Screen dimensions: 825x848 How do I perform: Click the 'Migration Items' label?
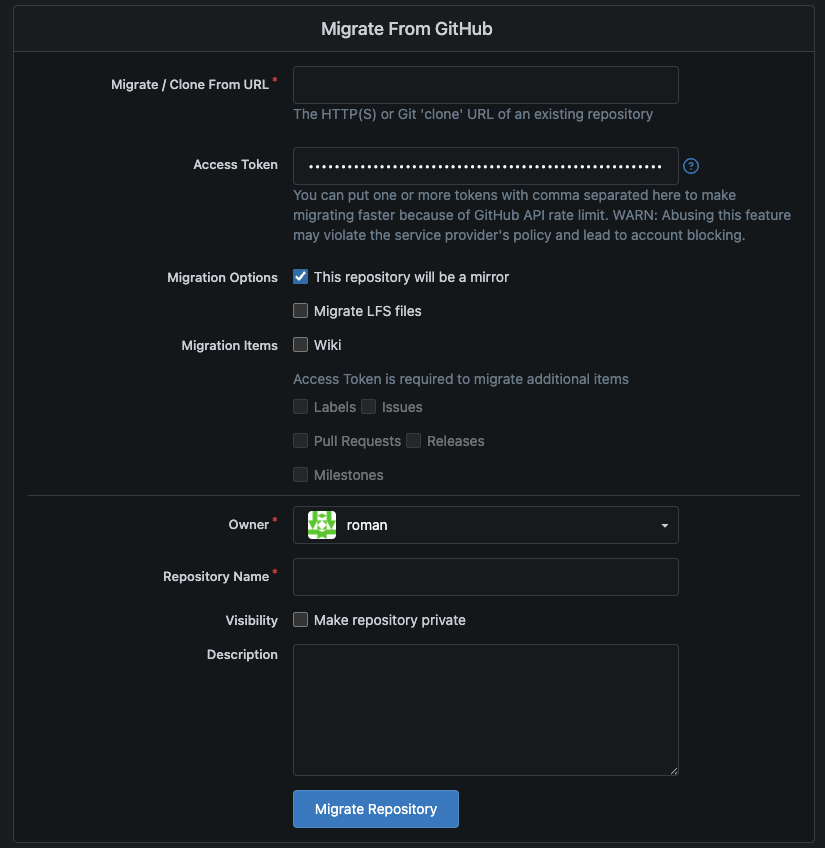click(x=229, y=346)
